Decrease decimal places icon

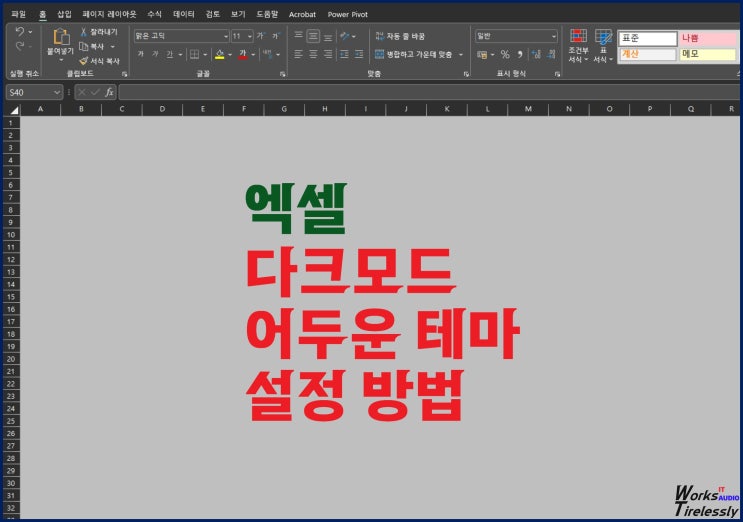pyautogui.click(x=551, y=54)
